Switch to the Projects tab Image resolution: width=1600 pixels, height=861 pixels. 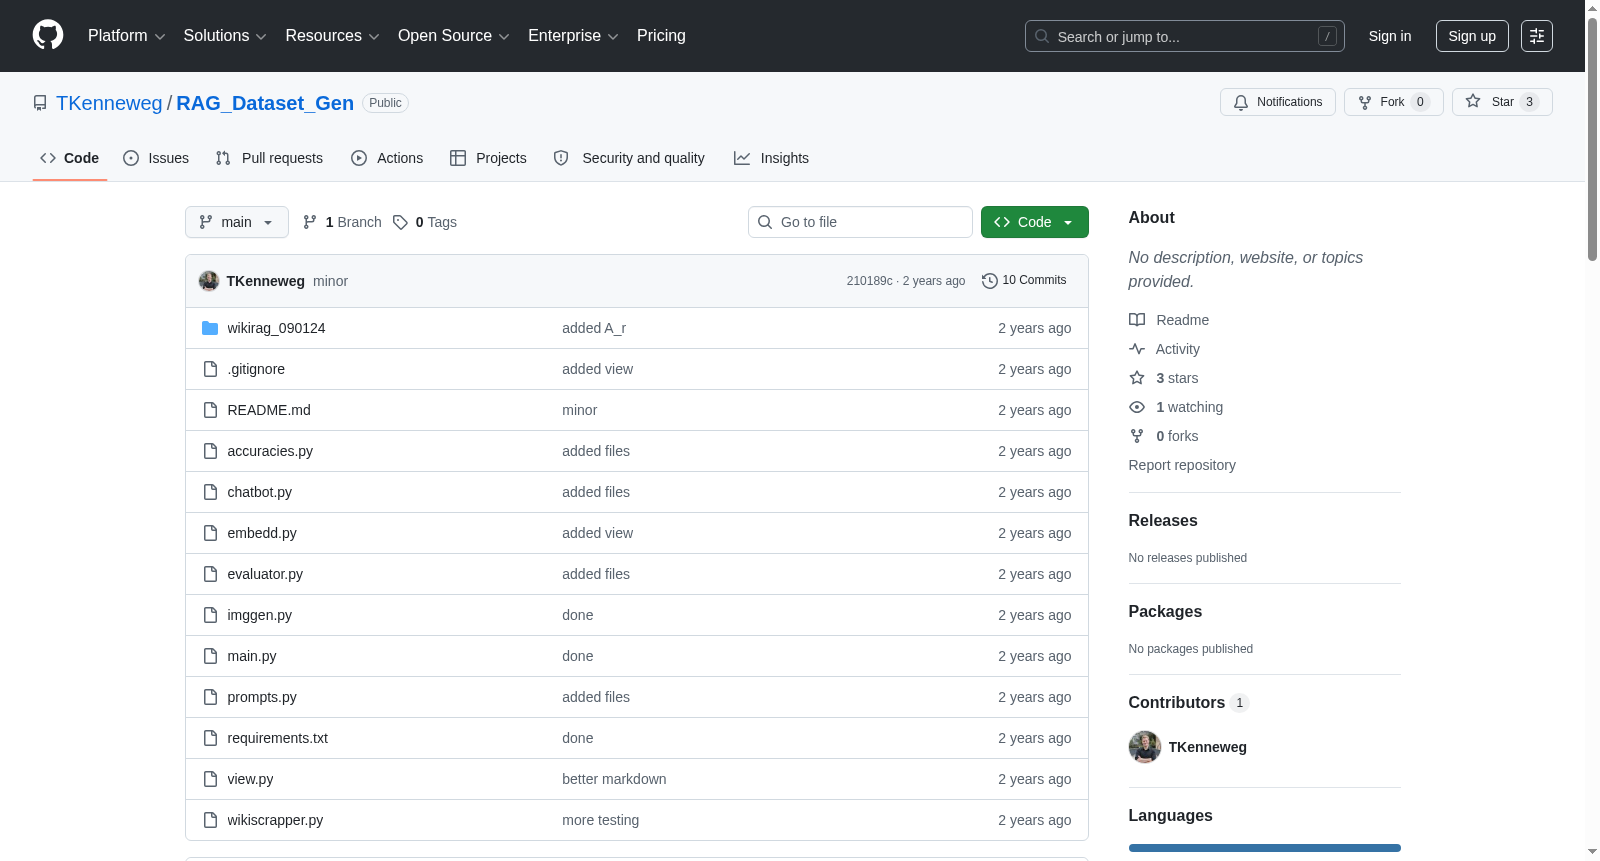point(488,158)
